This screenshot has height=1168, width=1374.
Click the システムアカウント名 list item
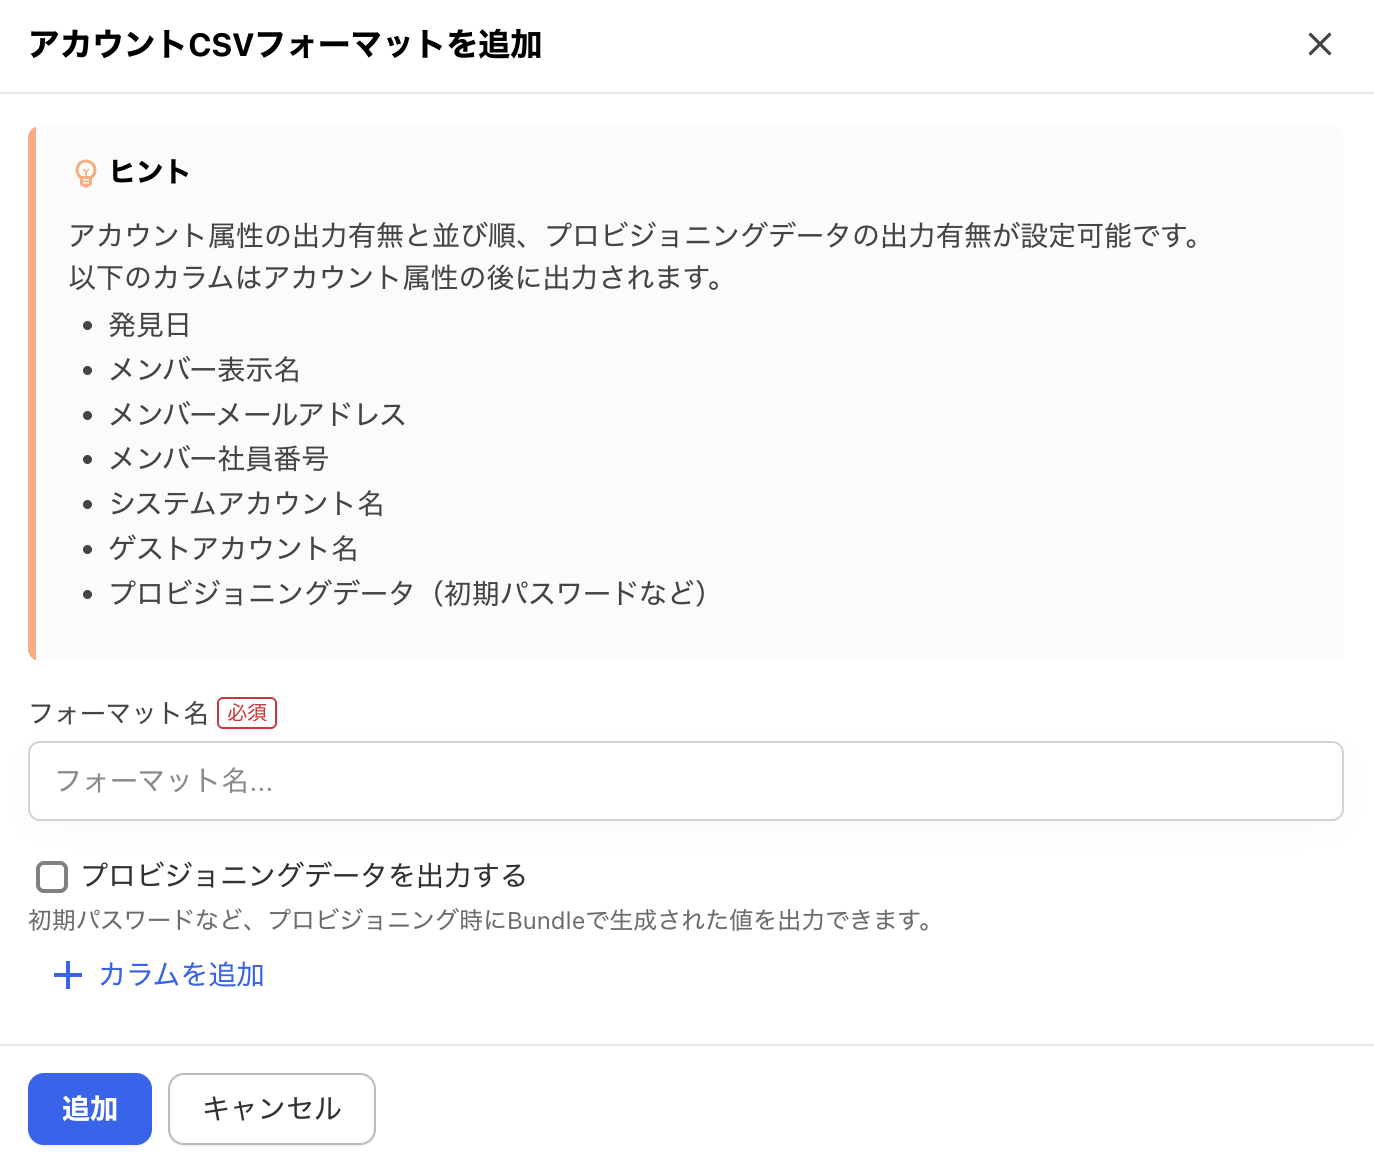(246, 504)
